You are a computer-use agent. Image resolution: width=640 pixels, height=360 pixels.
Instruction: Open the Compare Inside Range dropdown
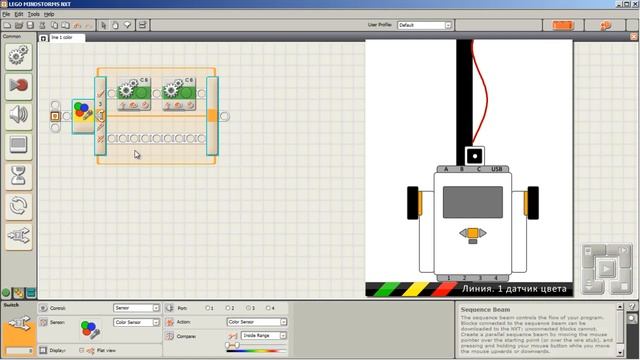(x=264, y=336)
